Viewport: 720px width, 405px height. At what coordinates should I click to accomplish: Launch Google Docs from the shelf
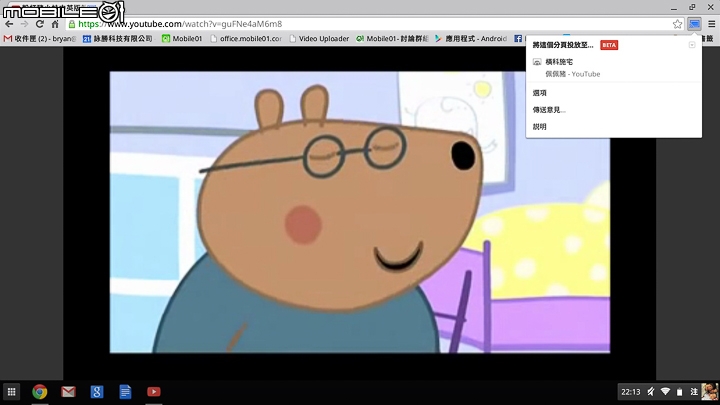click(125, 392)
